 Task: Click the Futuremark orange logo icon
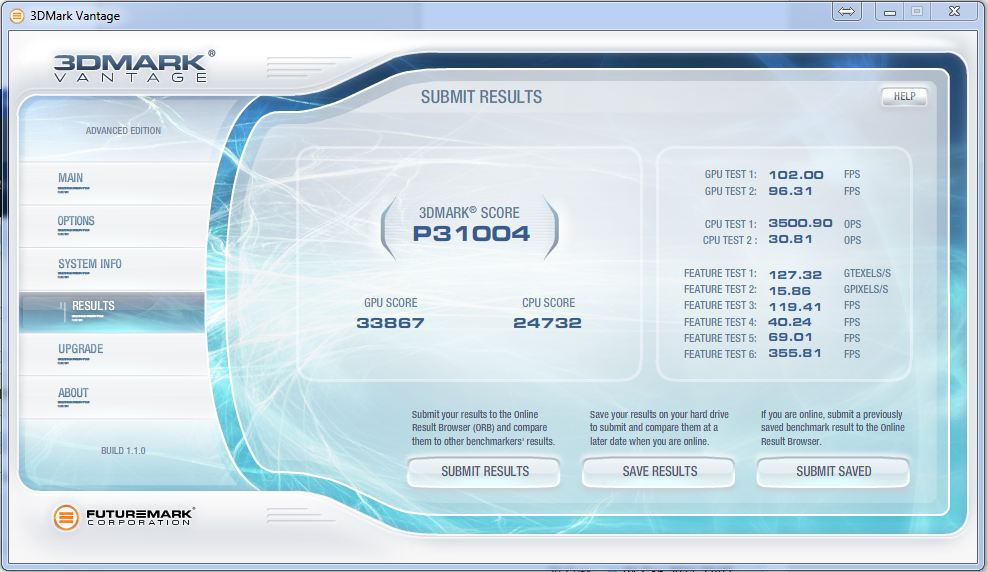tap(66, 517)
